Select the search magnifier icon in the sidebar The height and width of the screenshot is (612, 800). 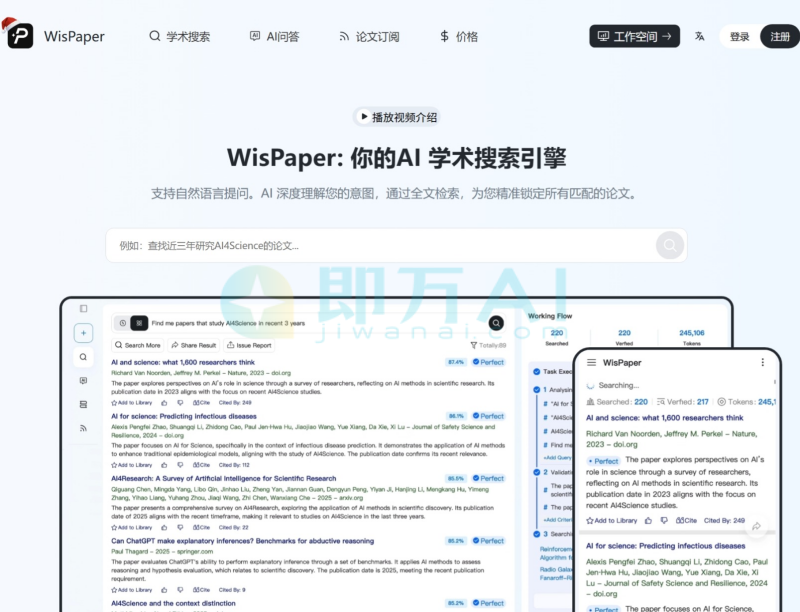(84, 357)
